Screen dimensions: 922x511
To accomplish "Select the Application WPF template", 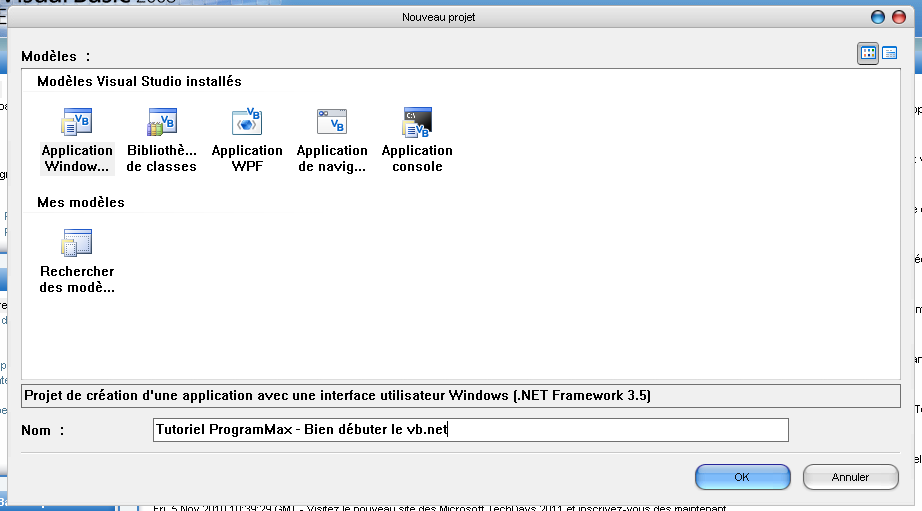I will pos(247,140).
